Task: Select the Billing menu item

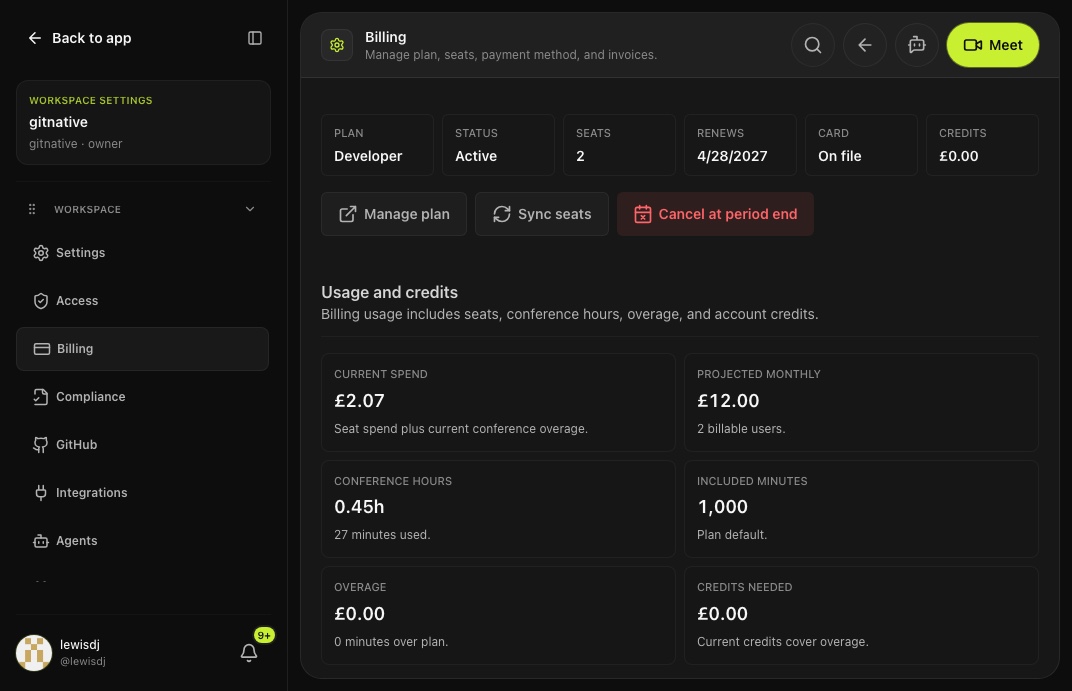Action: coord(142,349)
